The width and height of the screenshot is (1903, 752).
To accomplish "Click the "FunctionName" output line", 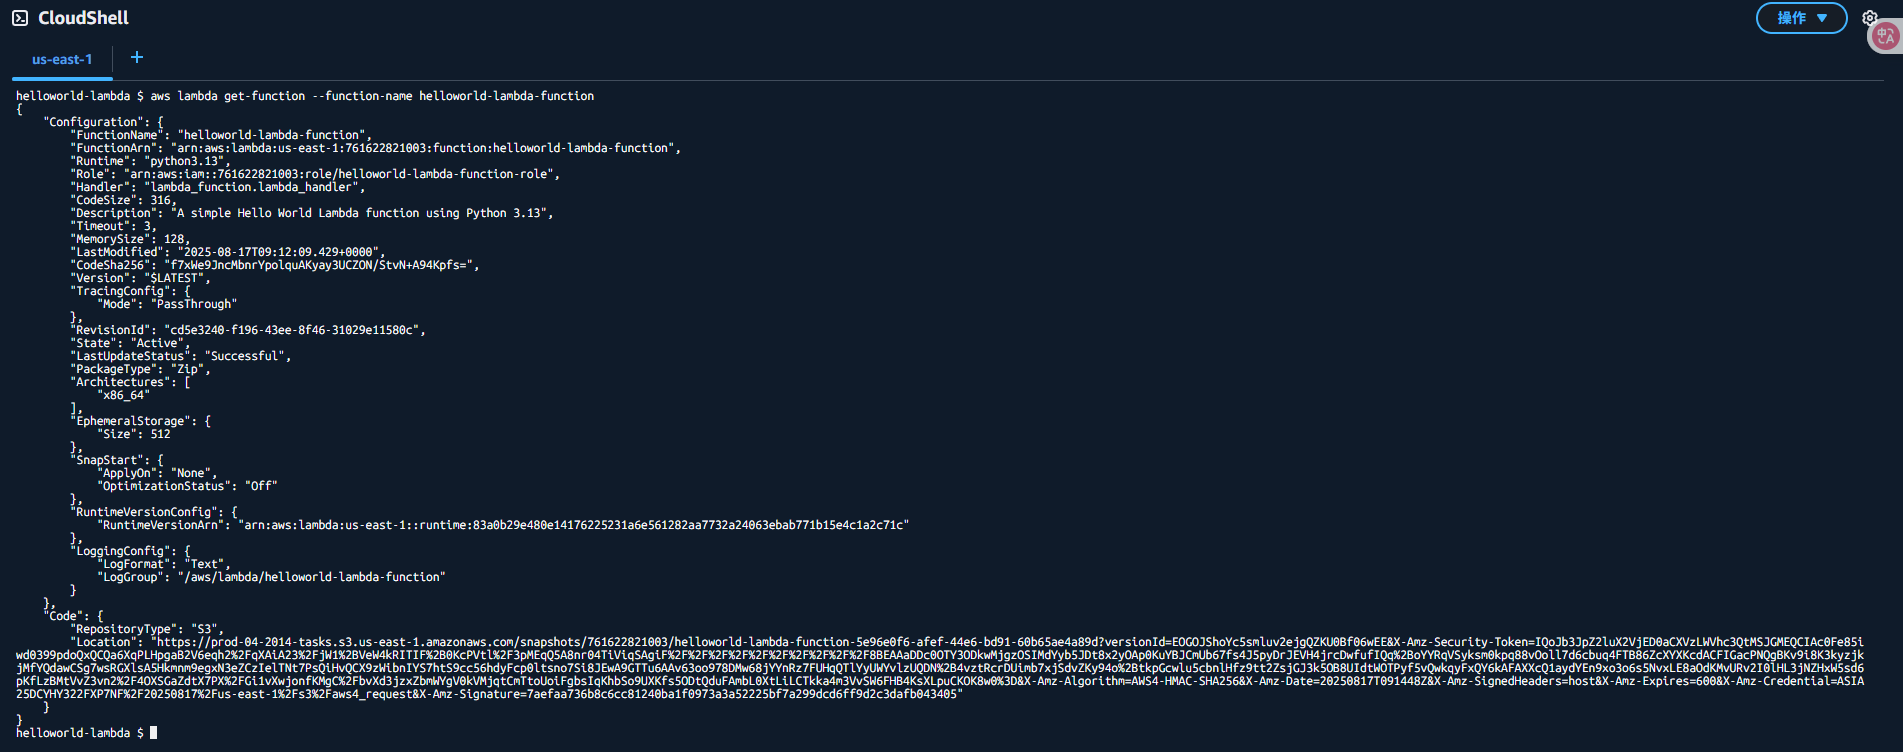I will (221, 135).
